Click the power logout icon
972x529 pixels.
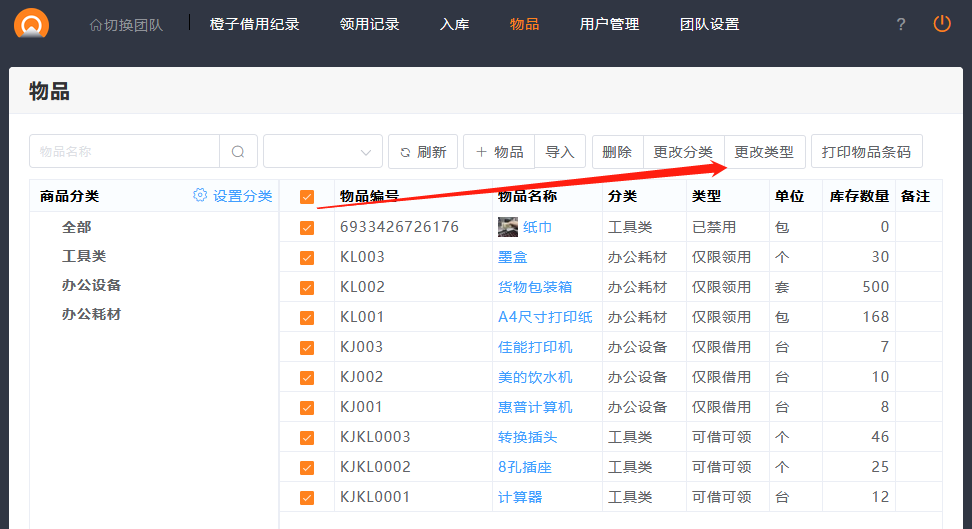[x=942, y=24]
